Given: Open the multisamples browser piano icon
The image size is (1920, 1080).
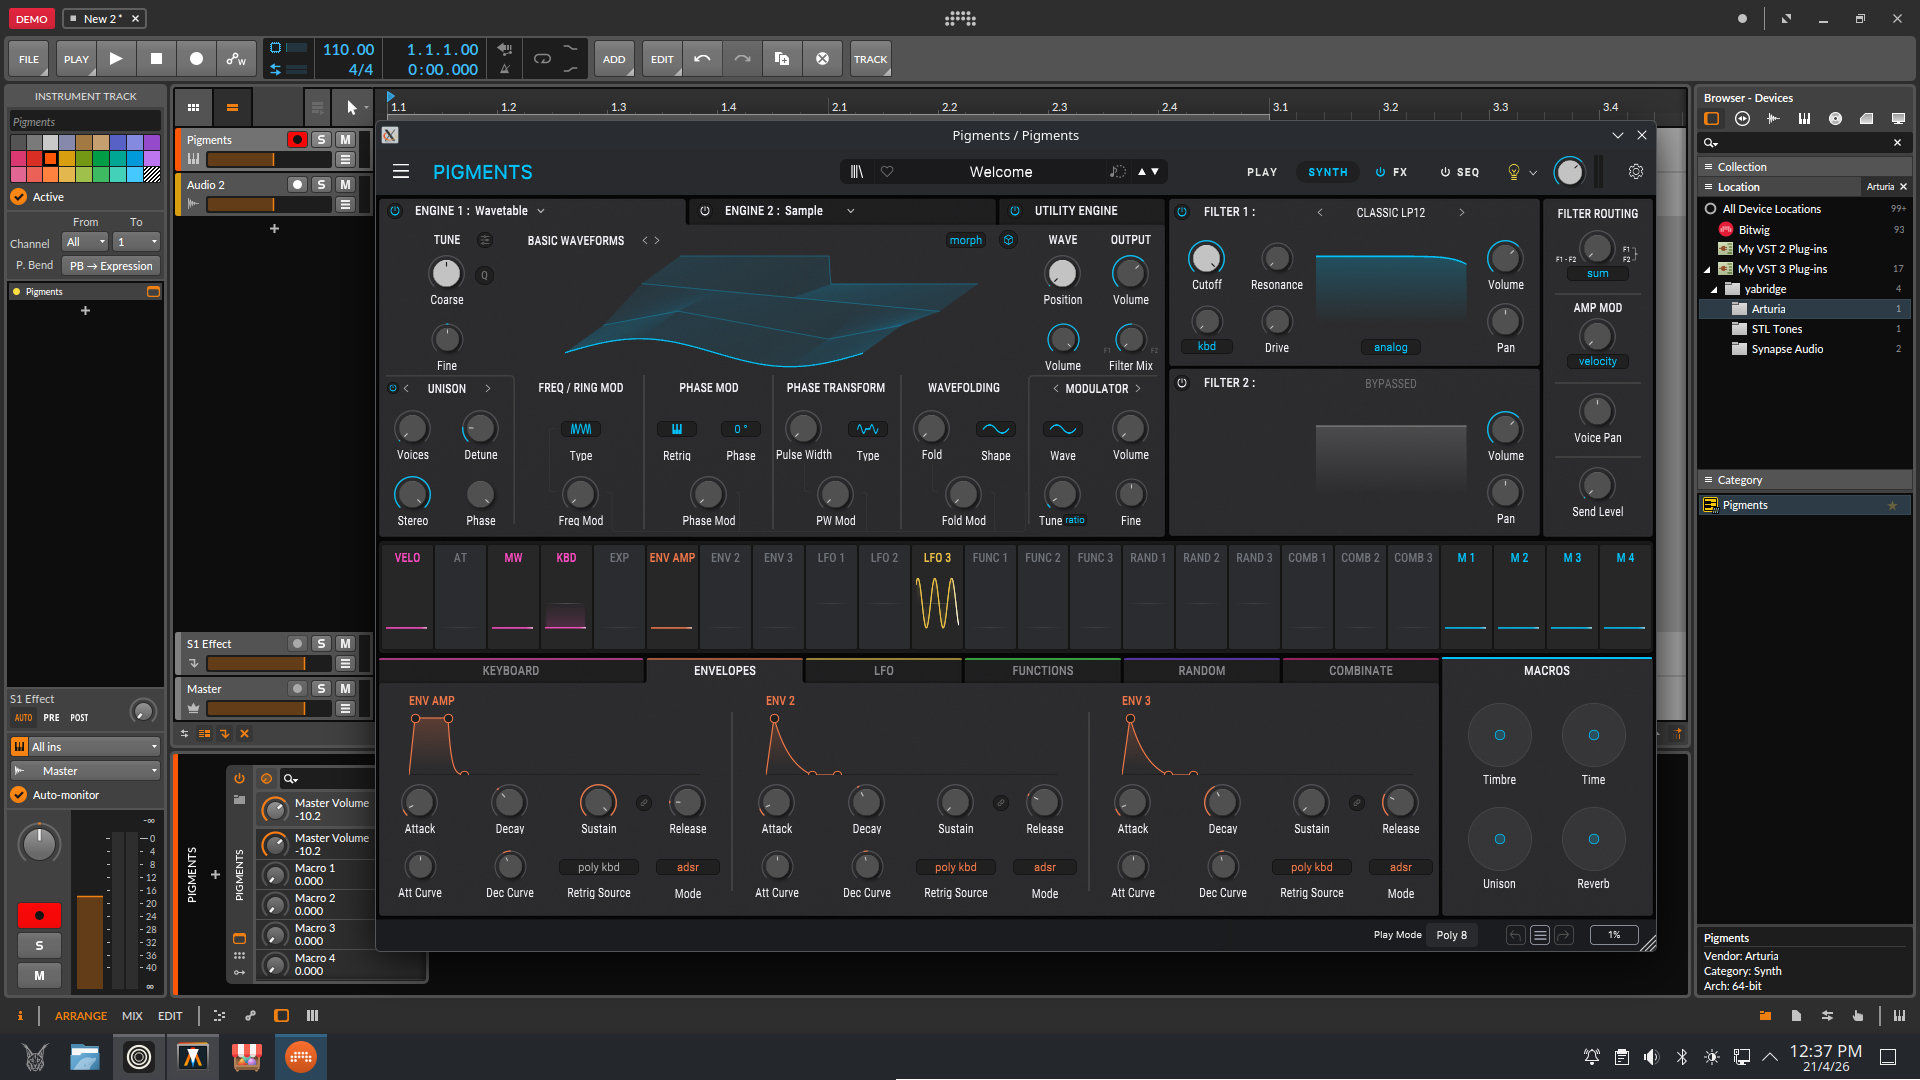Looking at the screenshot, I should click(x=1805, y=119).
